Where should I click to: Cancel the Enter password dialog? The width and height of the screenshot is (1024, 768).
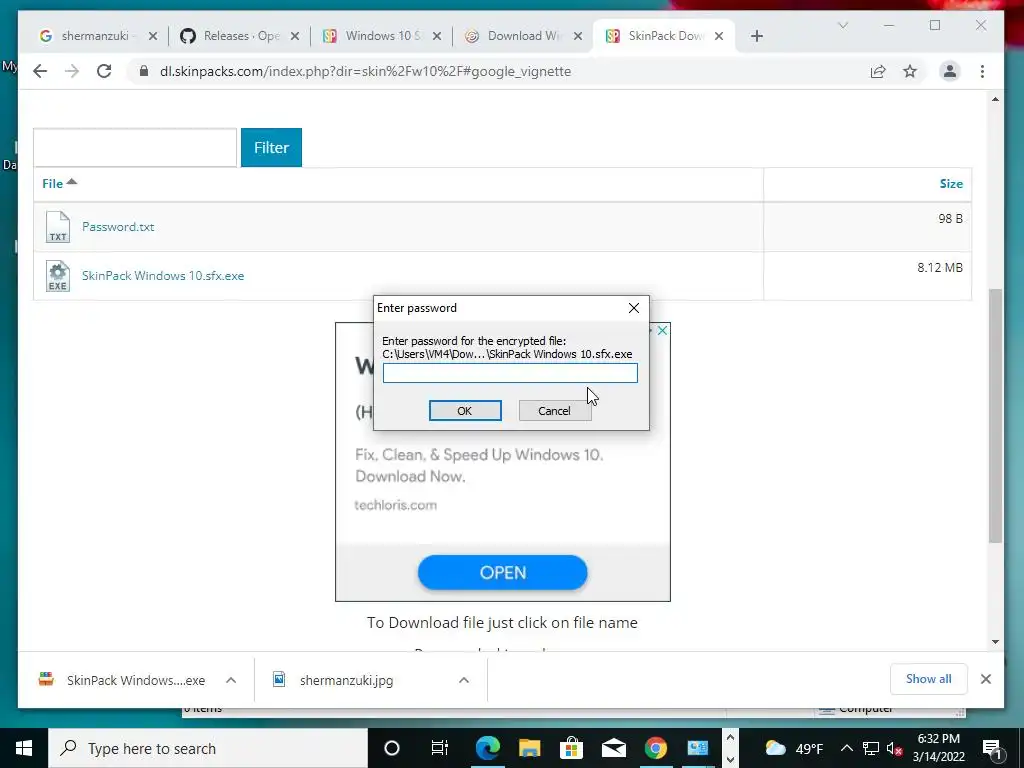tap(554, 411)
